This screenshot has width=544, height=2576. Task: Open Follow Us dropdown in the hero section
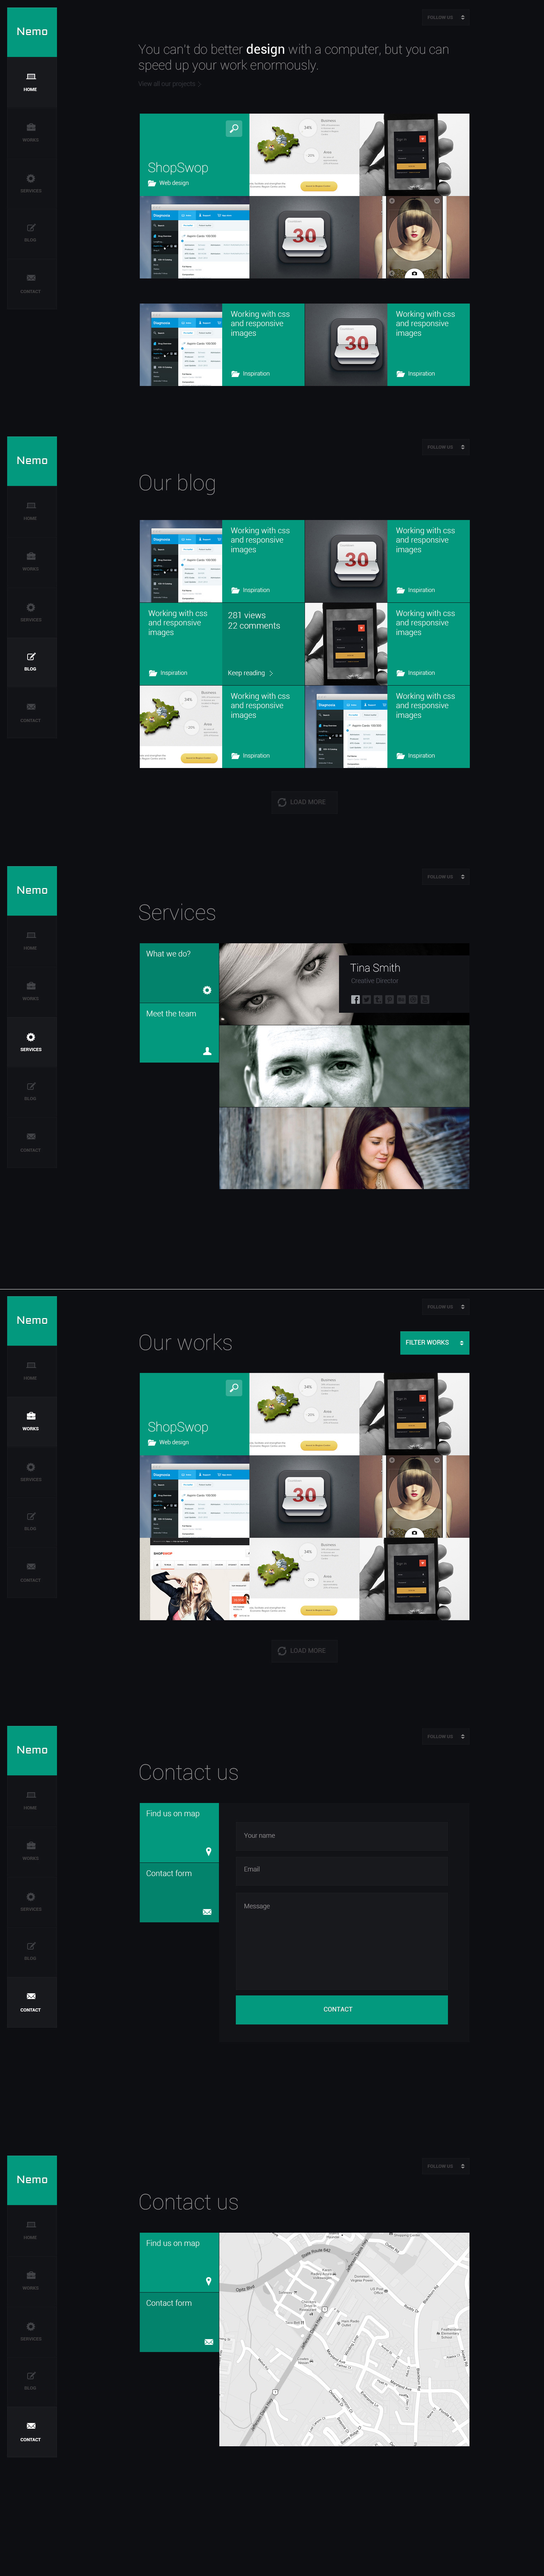(445, 17)
